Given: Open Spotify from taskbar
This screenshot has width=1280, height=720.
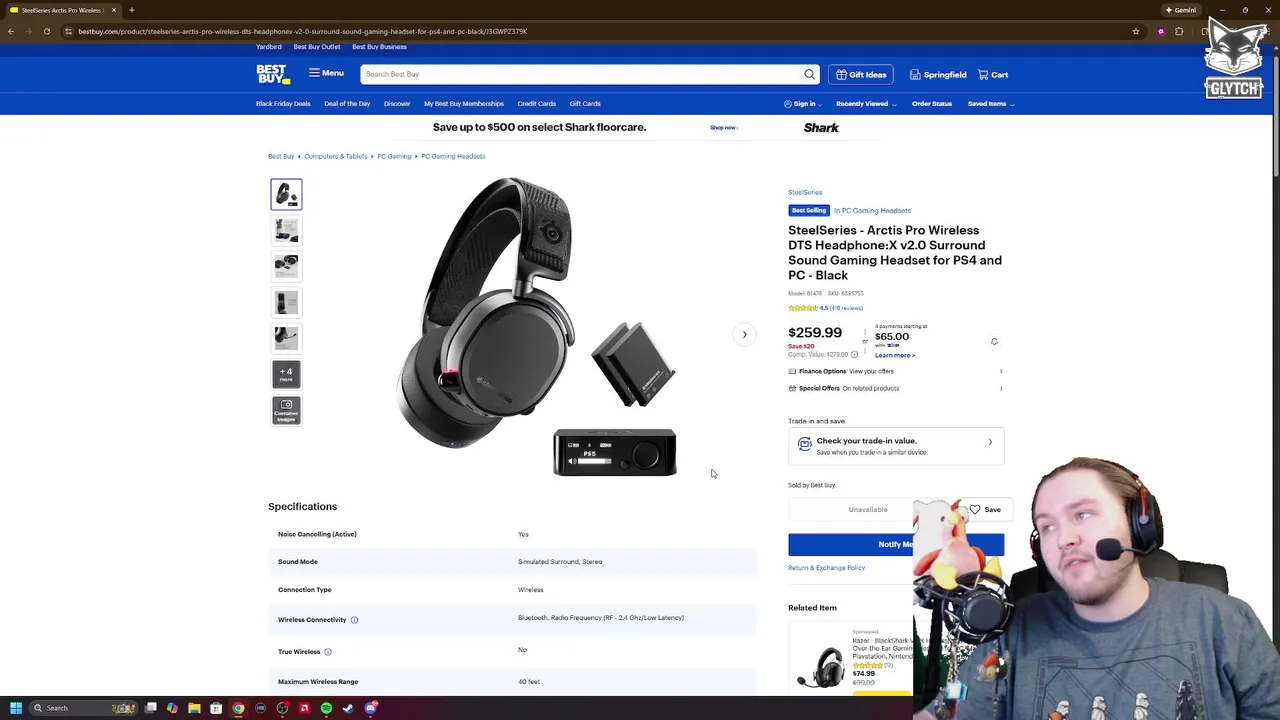Looking at the screenshot, I should point(326,708).
